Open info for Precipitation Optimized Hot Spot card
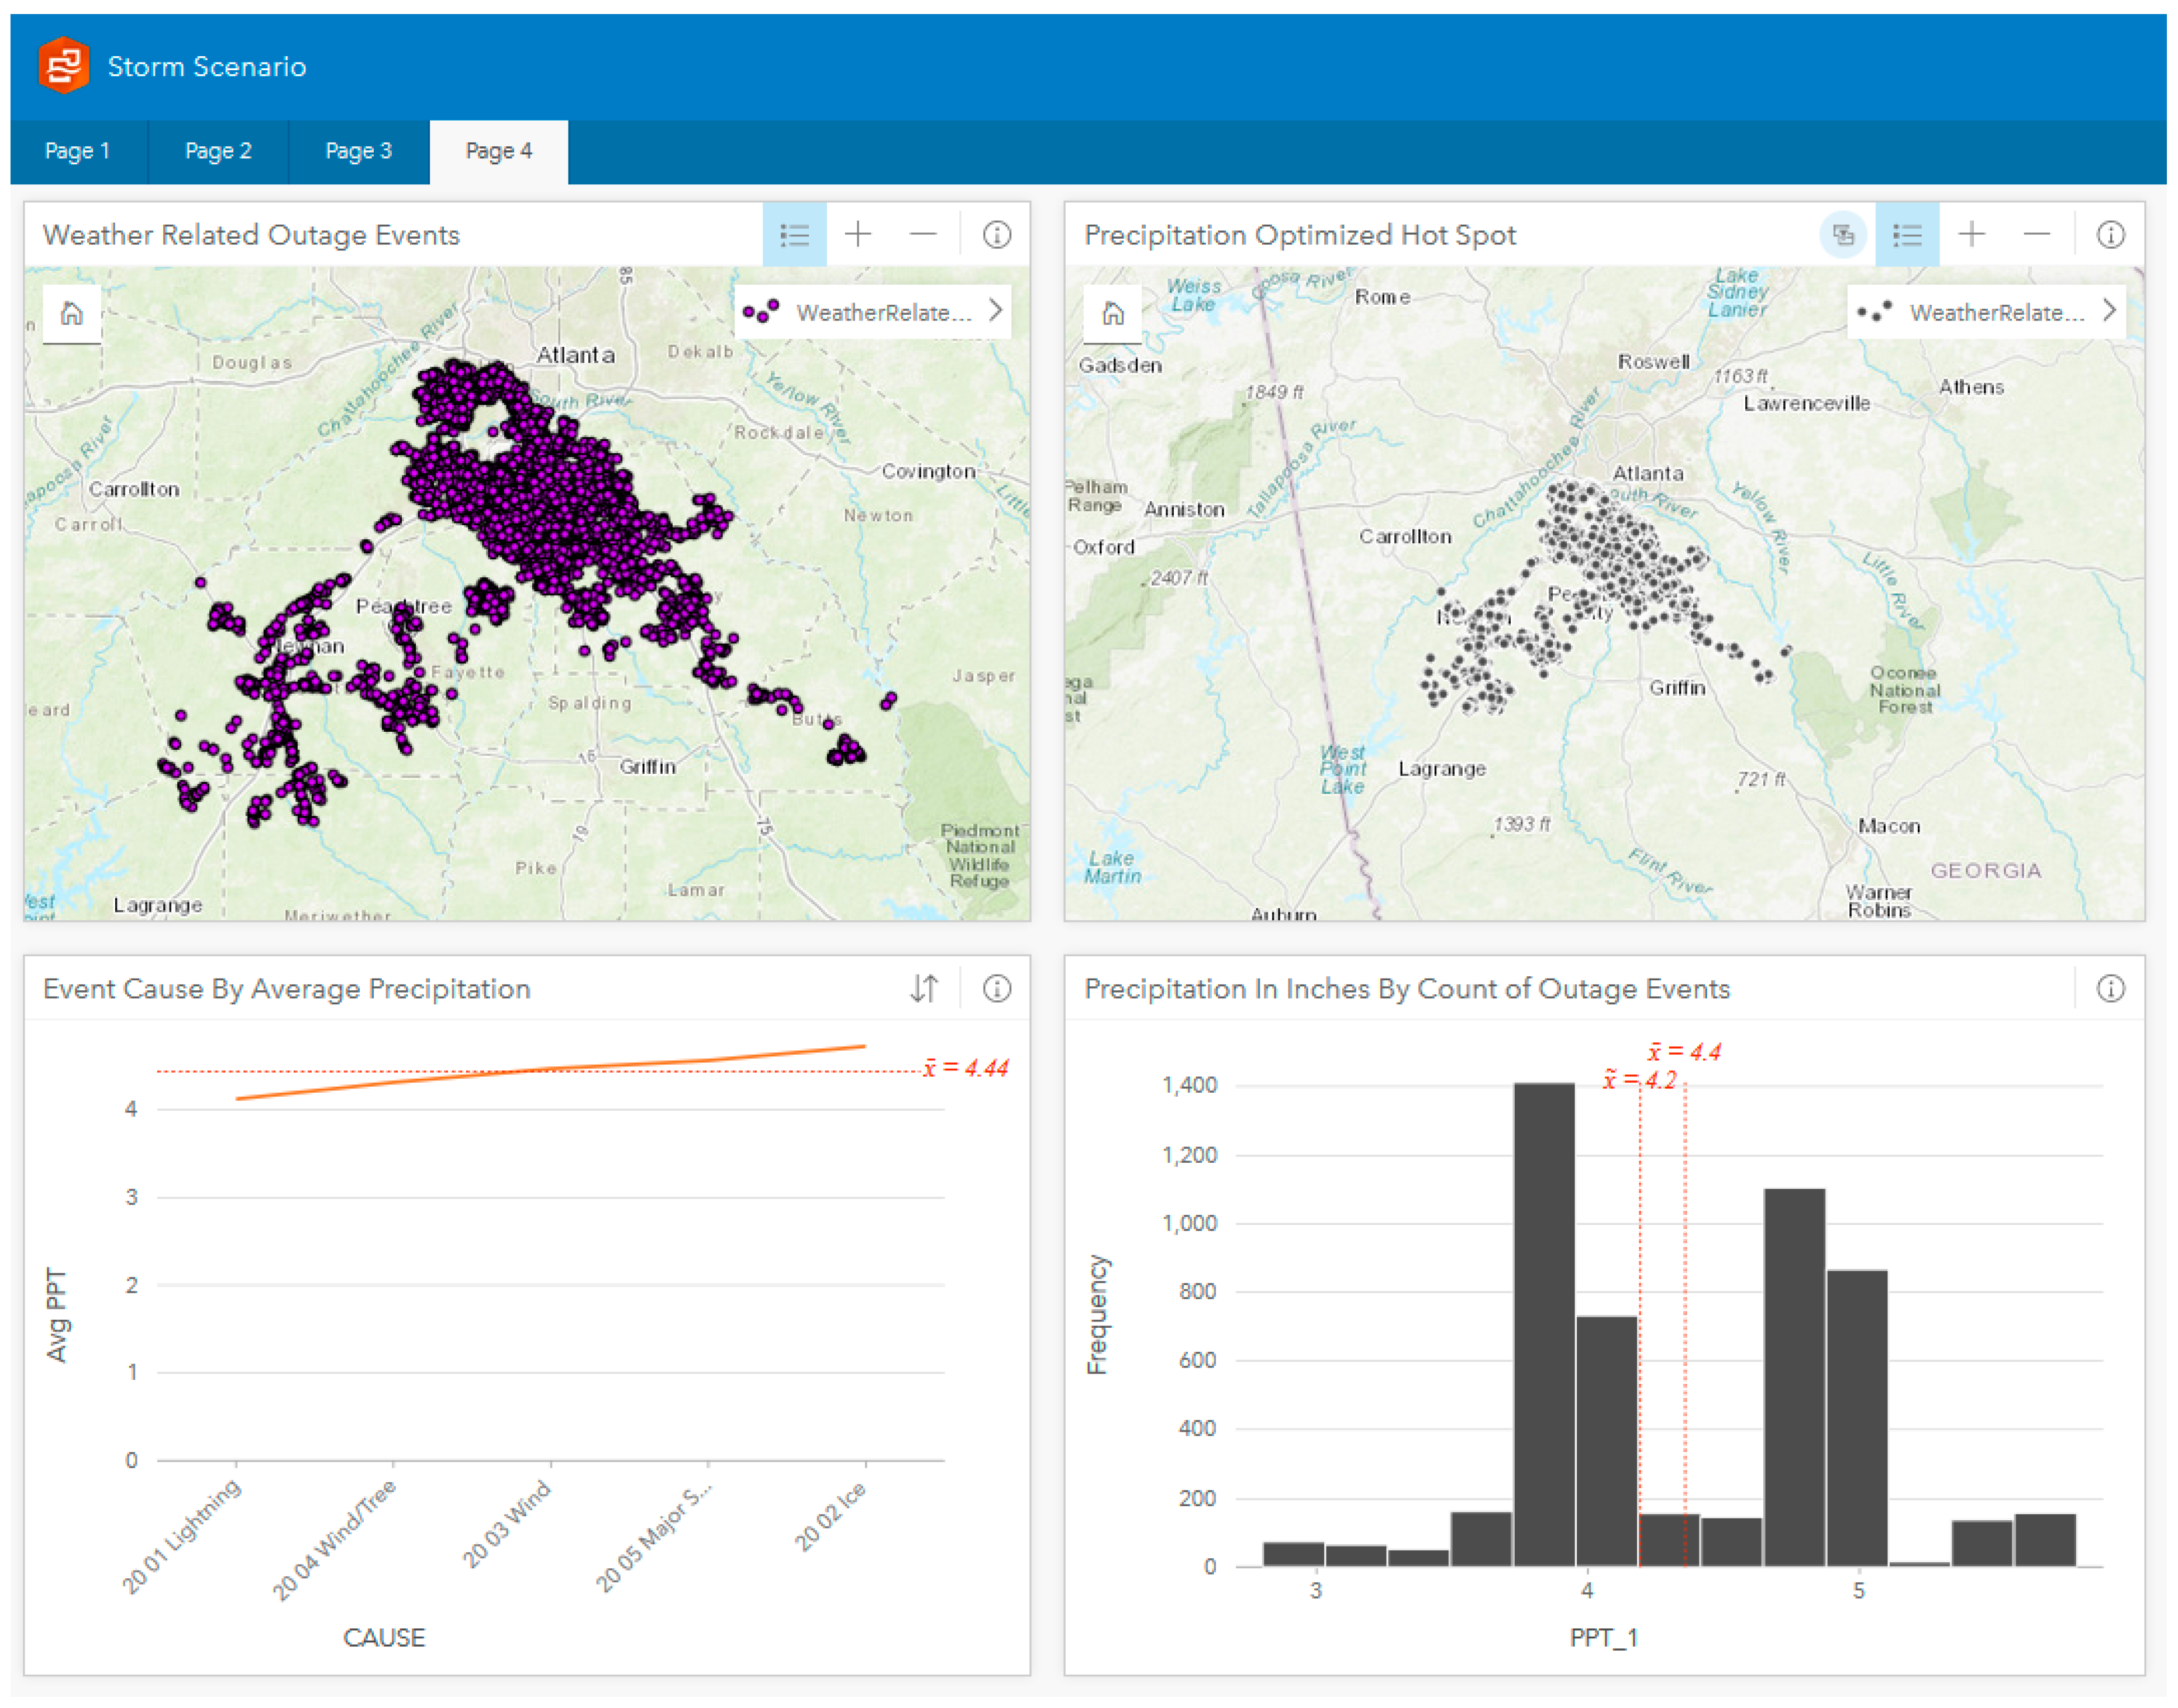 (2110, 235)
